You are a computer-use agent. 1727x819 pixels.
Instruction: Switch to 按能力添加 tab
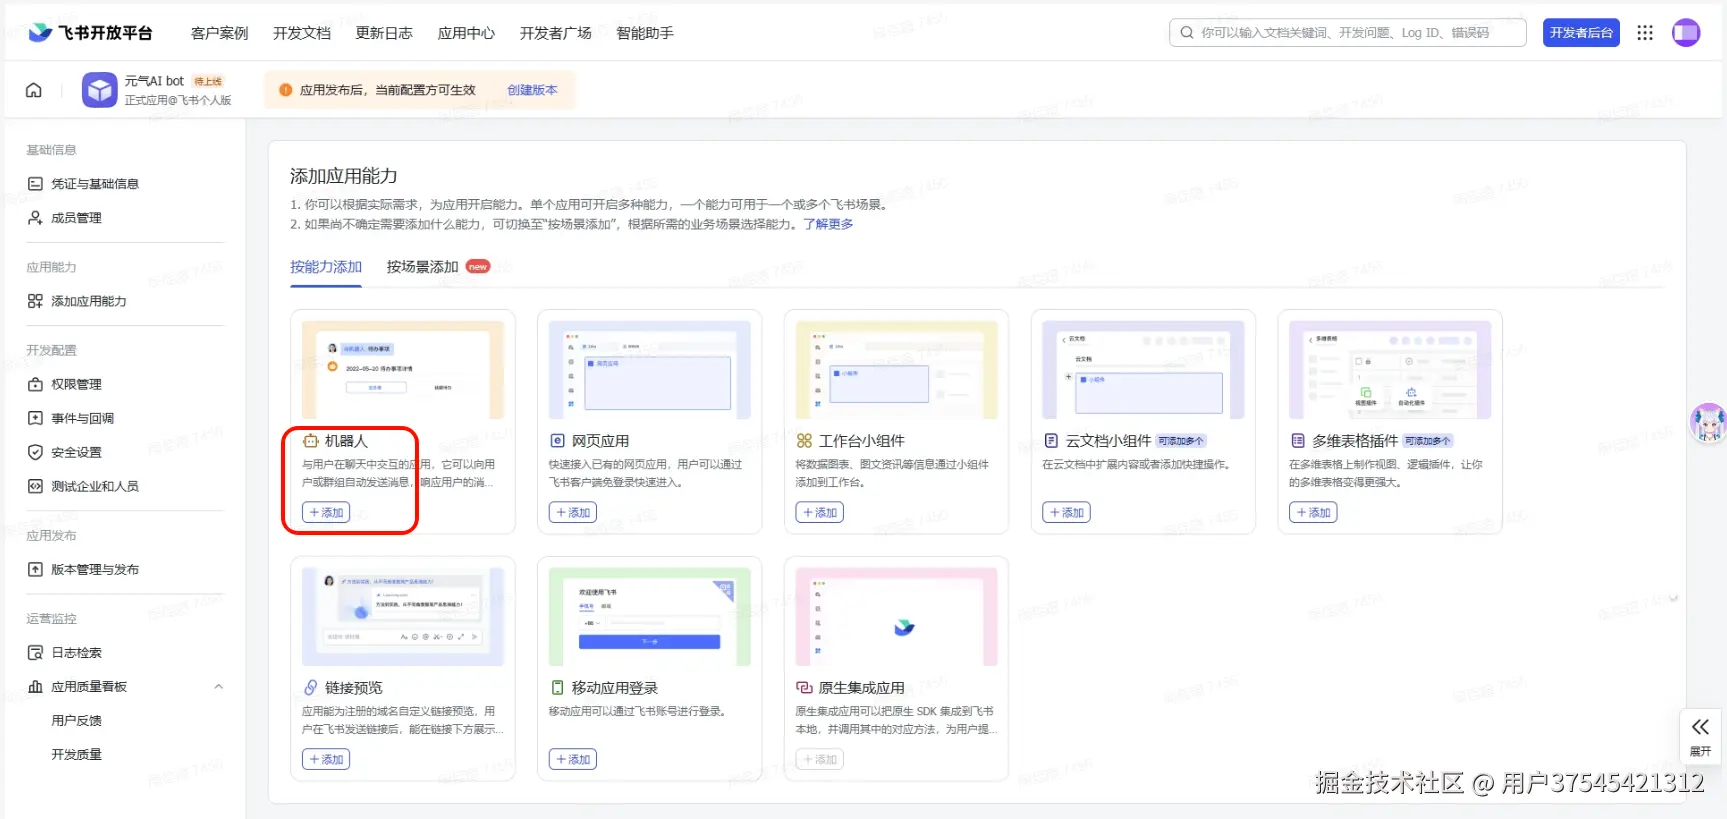click(326, 267)
